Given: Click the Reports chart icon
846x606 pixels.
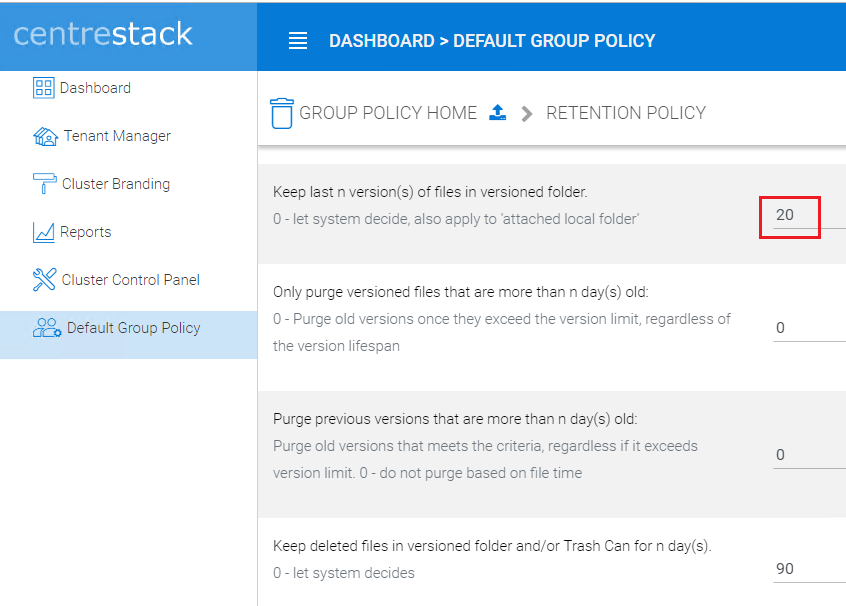Looking at the screenshot, I should click(43, 233).
